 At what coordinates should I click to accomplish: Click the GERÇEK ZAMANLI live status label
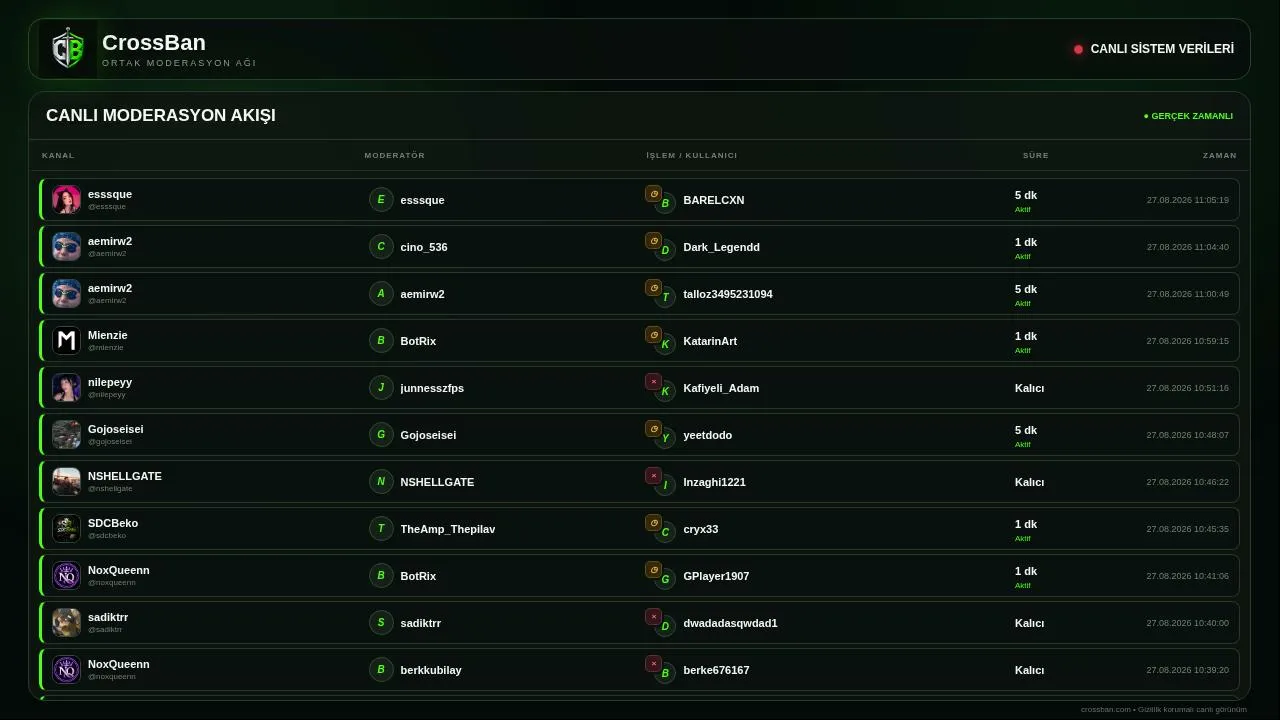coord(1188,116)
